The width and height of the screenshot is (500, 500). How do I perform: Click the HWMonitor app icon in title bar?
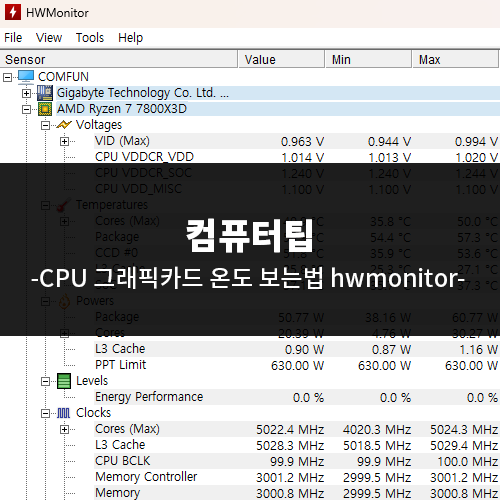[13, 12]
